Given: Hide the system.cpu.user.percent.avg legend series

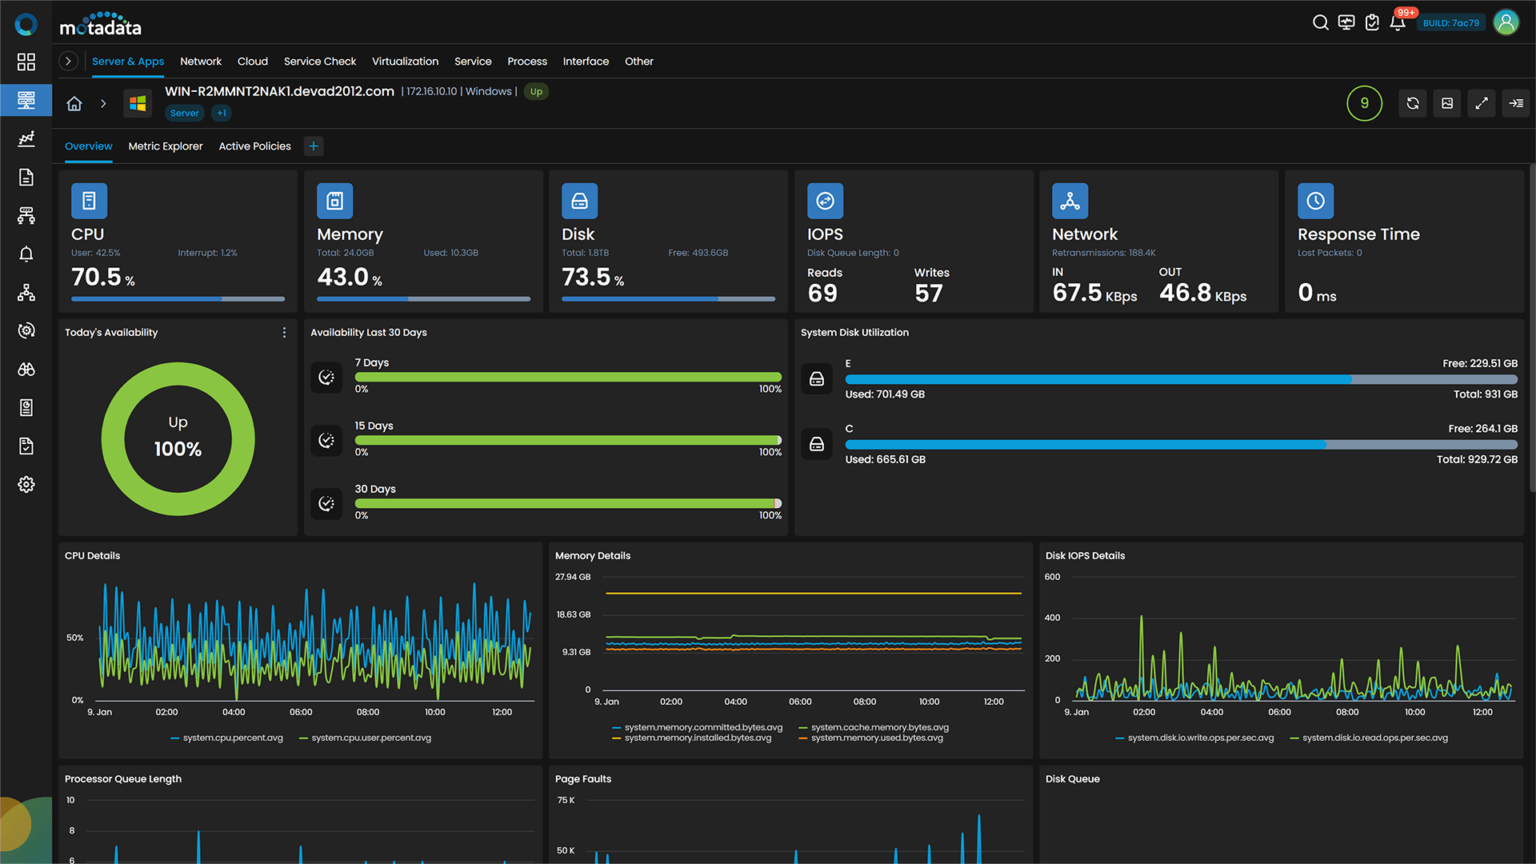Looking at the screenshot, I should 372,737.
